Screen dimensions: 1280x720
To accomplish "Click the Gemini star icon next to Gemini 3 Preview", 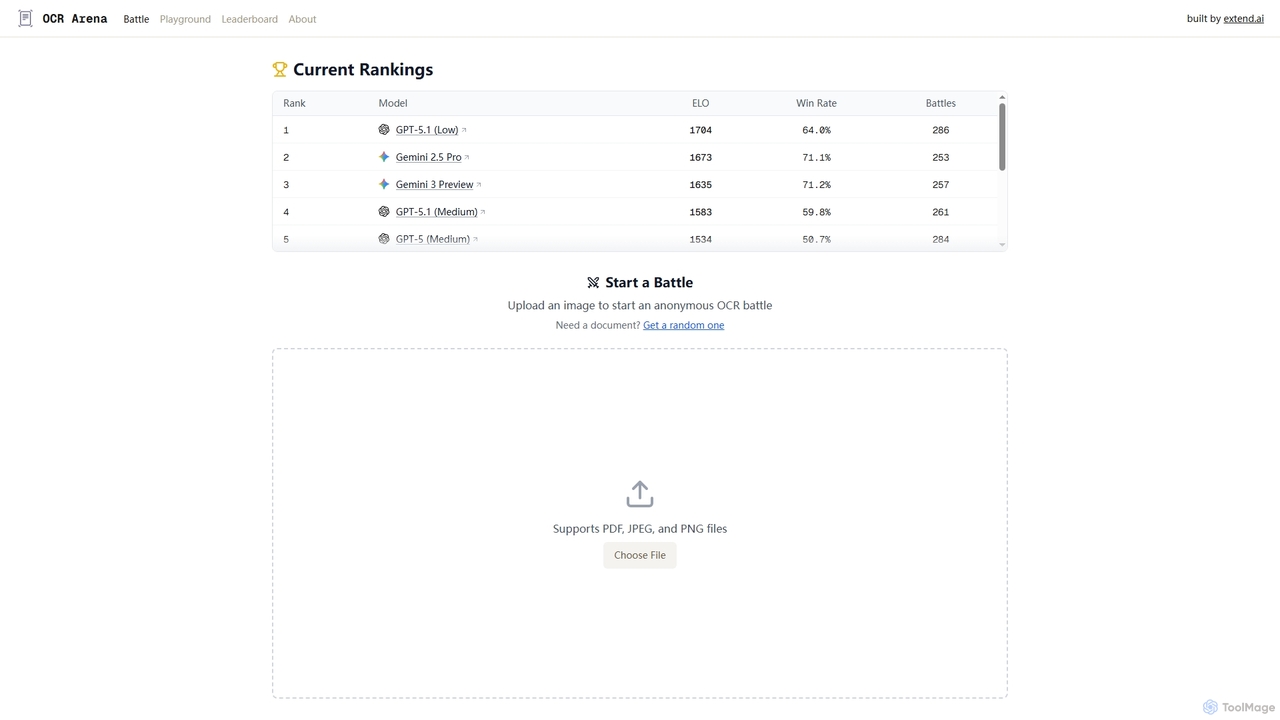I will 384,184.
